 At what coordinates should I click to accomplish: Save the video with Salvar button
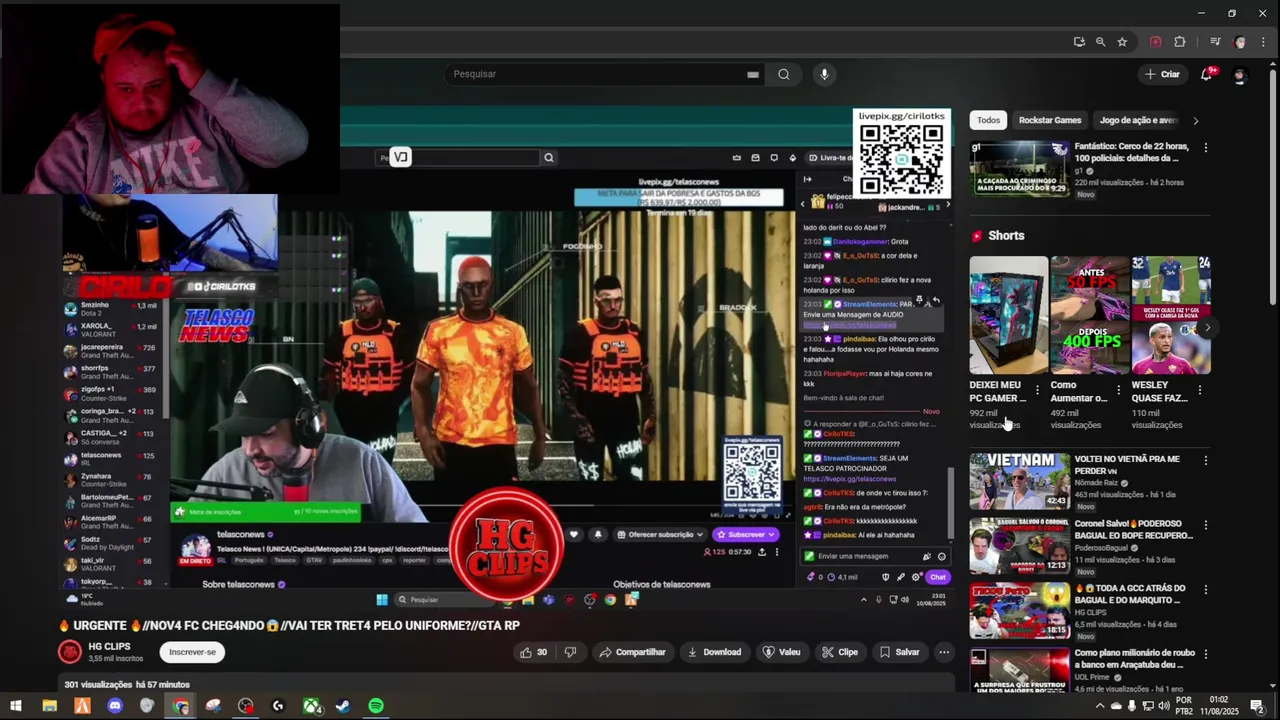click(899, 652)
